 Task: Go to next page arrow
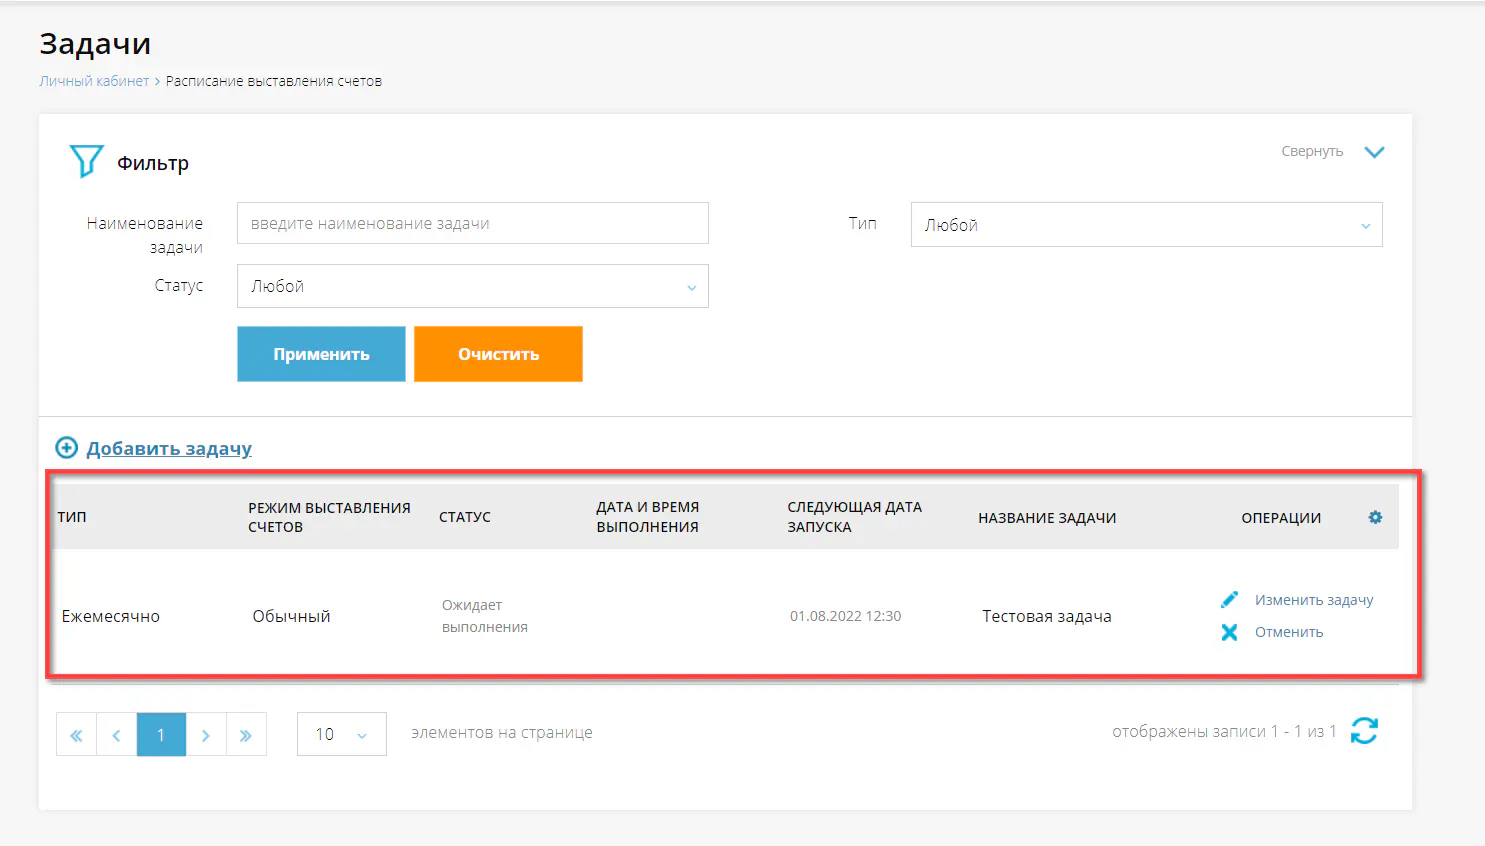pos(206,735)
